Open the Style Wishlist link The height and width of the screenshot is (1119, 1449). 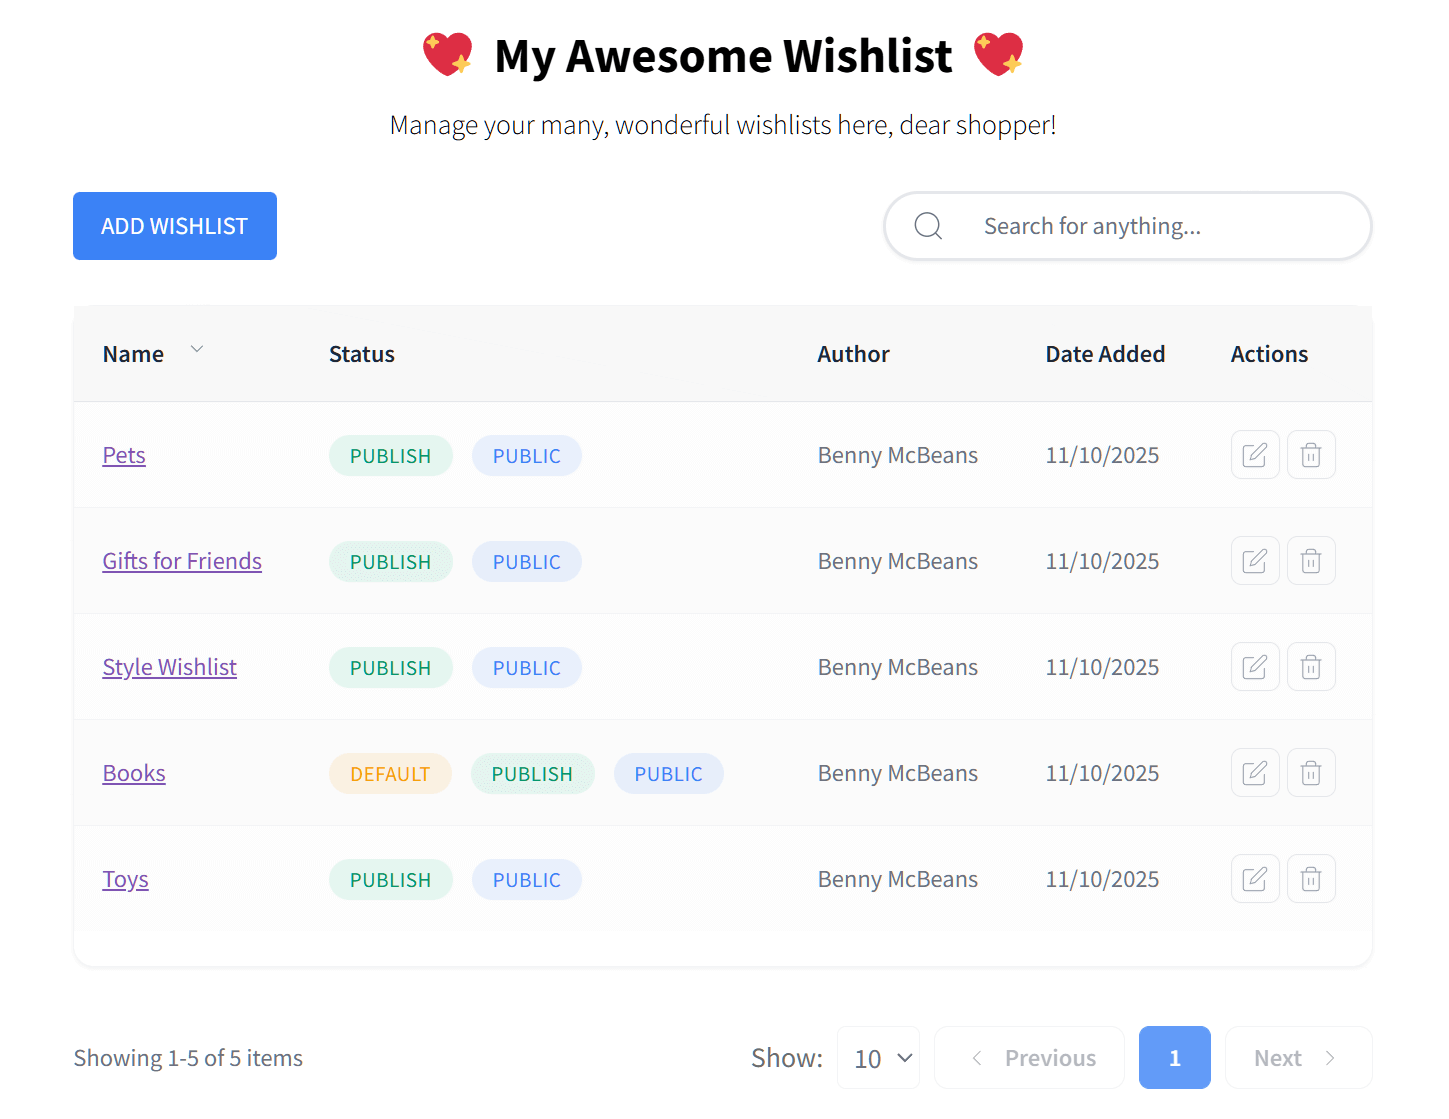(169, 667)
